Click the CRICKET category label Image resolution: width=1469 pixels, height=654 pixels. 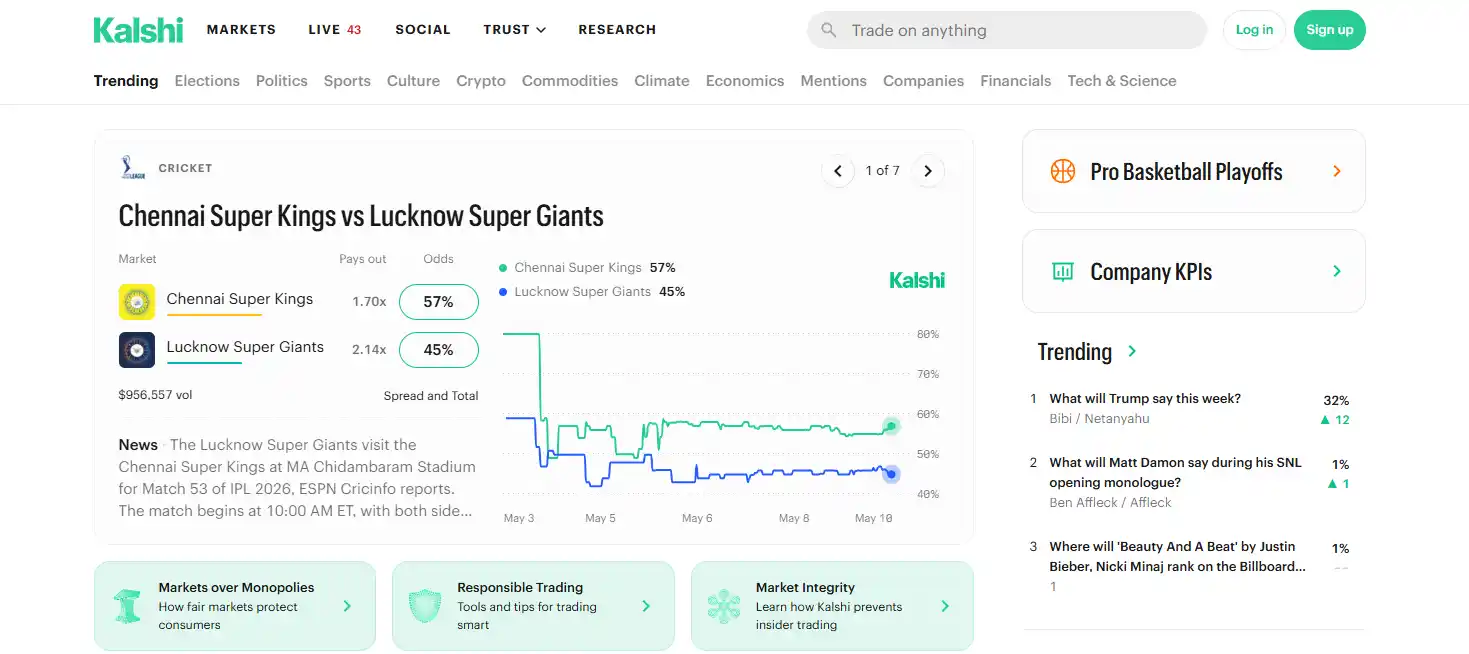point(186,168)
